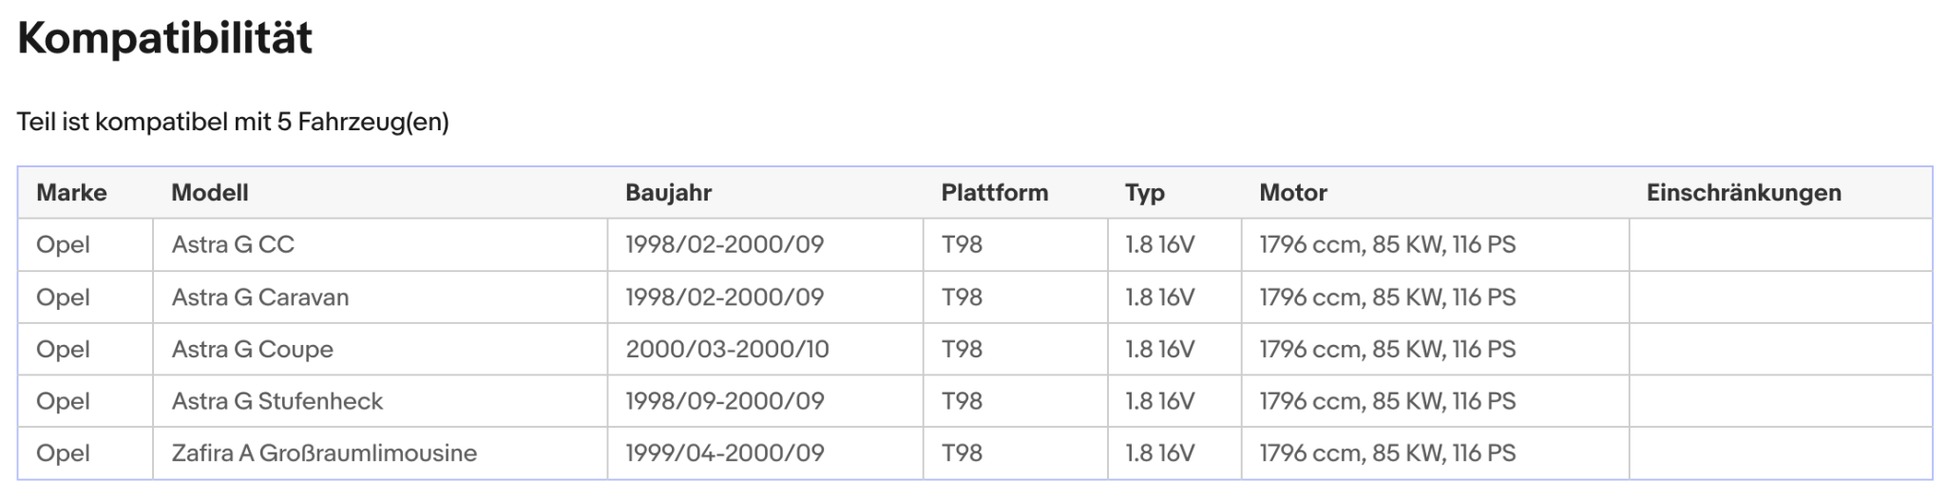1946x499 pixels.
Task: Select the Astra G CC model cell
Action: pyautogui.click(x=233, y=245)
